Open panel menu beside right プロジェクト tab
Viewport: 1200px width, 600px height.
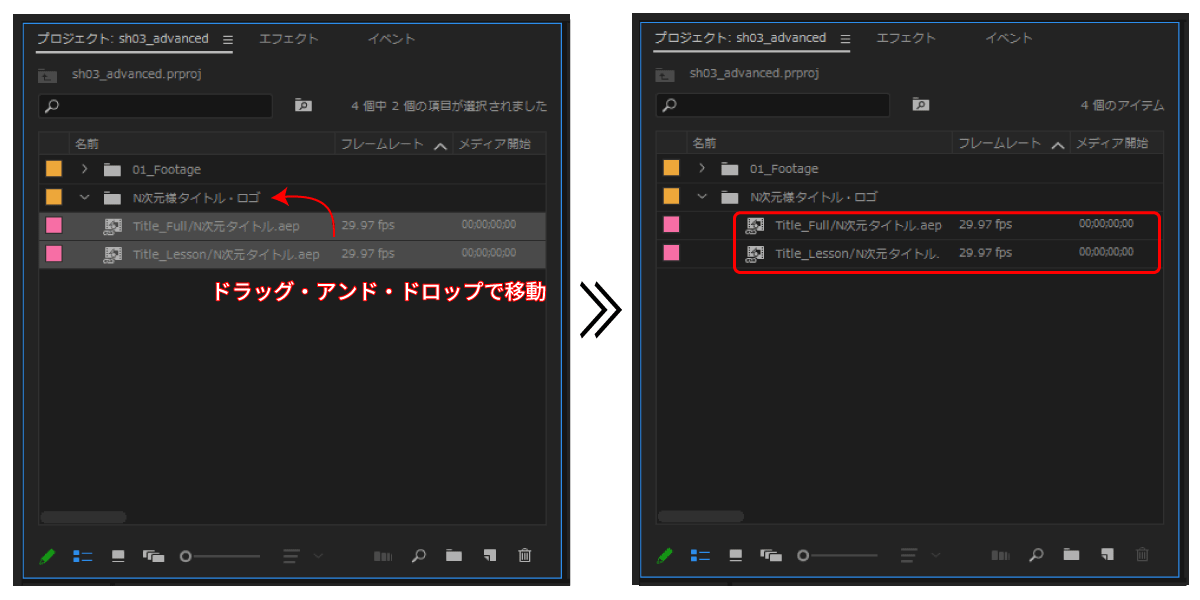tap(846, 39)
